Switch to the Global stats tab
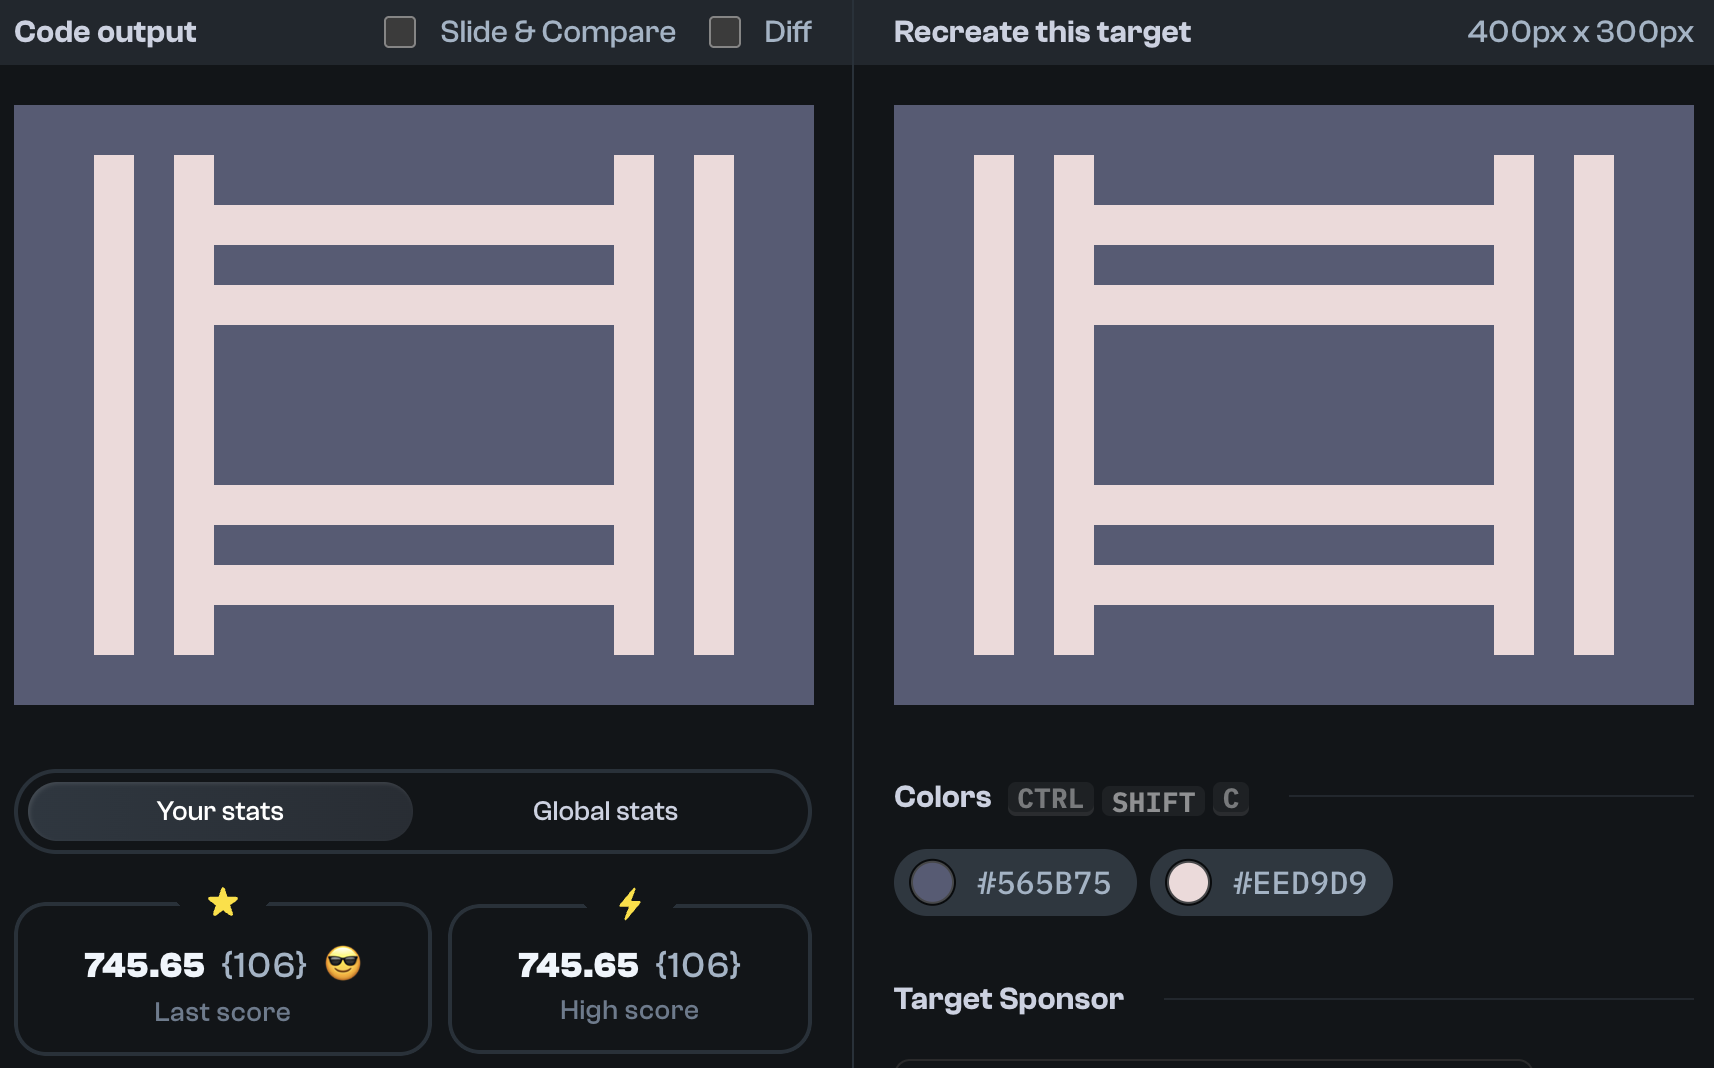The height and width of the screenshot is (1068, 1714). (604, 811)
